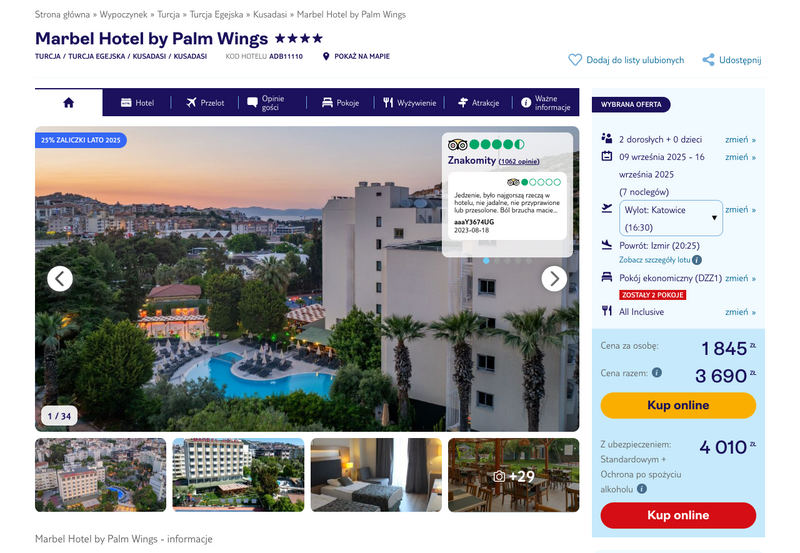Click the yellow Kup online button
Image resolution: width=800 pixels, height=553 pixels.
coord(678,405)
